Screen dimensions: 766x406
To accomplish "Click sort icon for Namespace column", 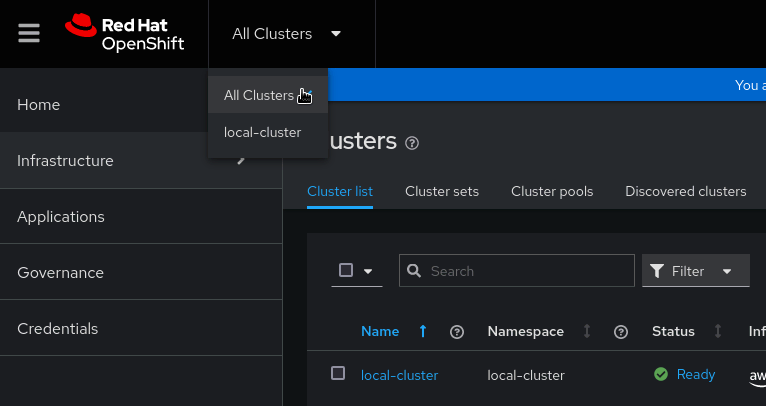I will click(587, 331).
